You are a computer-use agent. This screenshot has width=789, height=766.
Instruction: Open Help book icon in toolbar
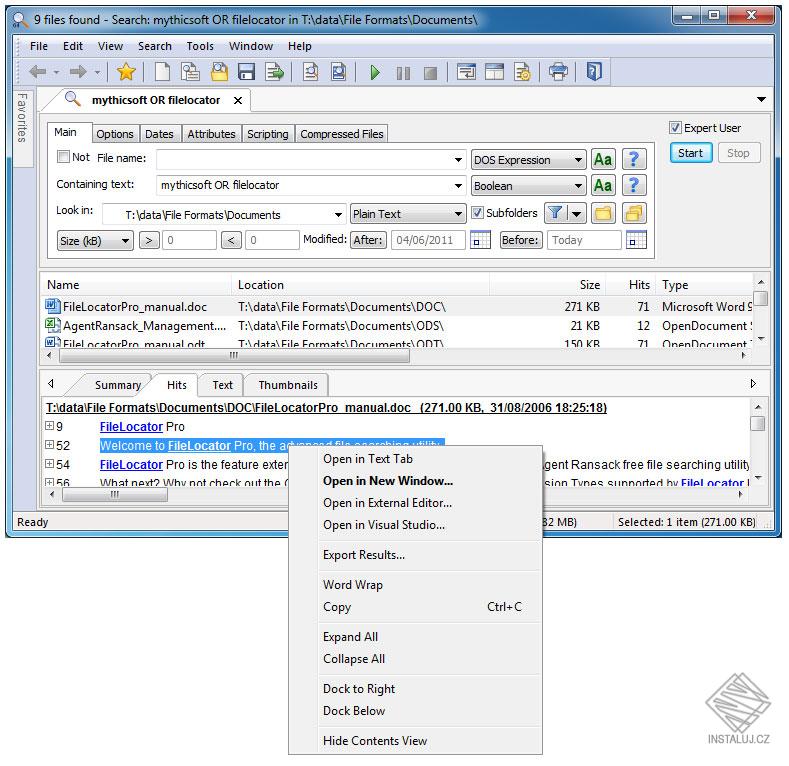pyautogui.click(x=594, y=71)
